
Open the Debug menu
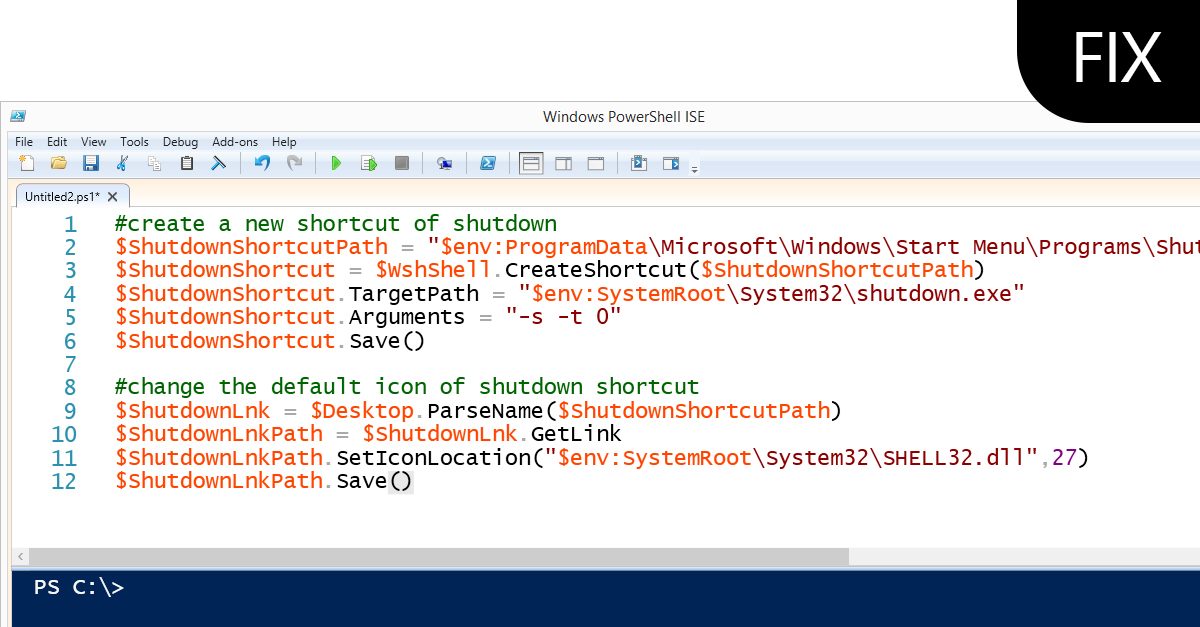pos(180,141)
